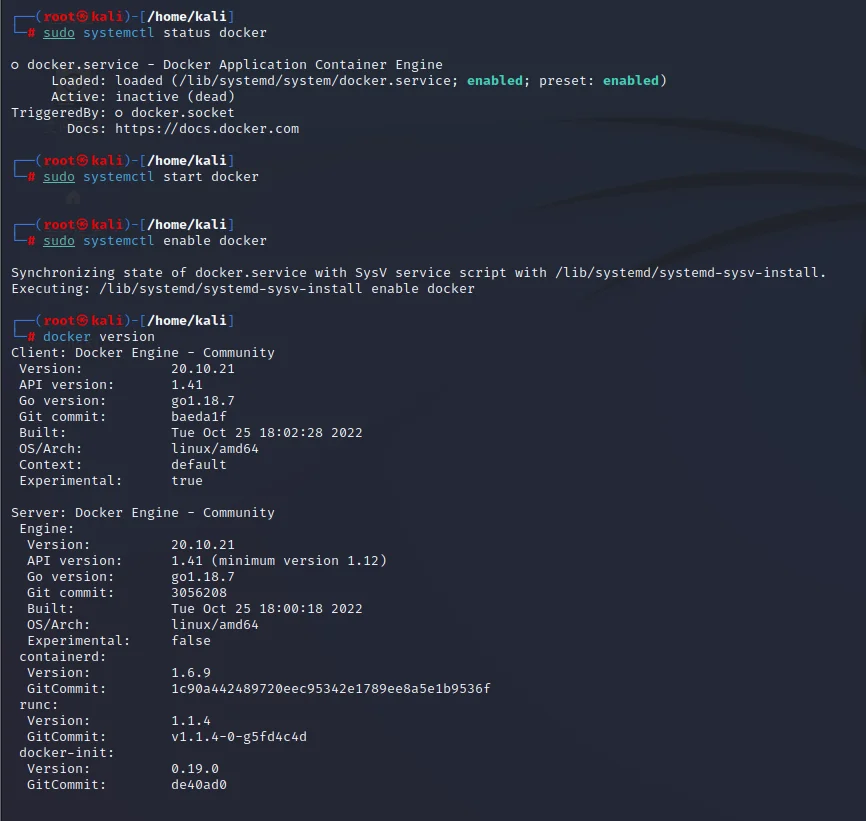Click the containerd GitCommit hash
Image resolution: width=866 pixels, height=821 pixels.
tap(331, 688)
